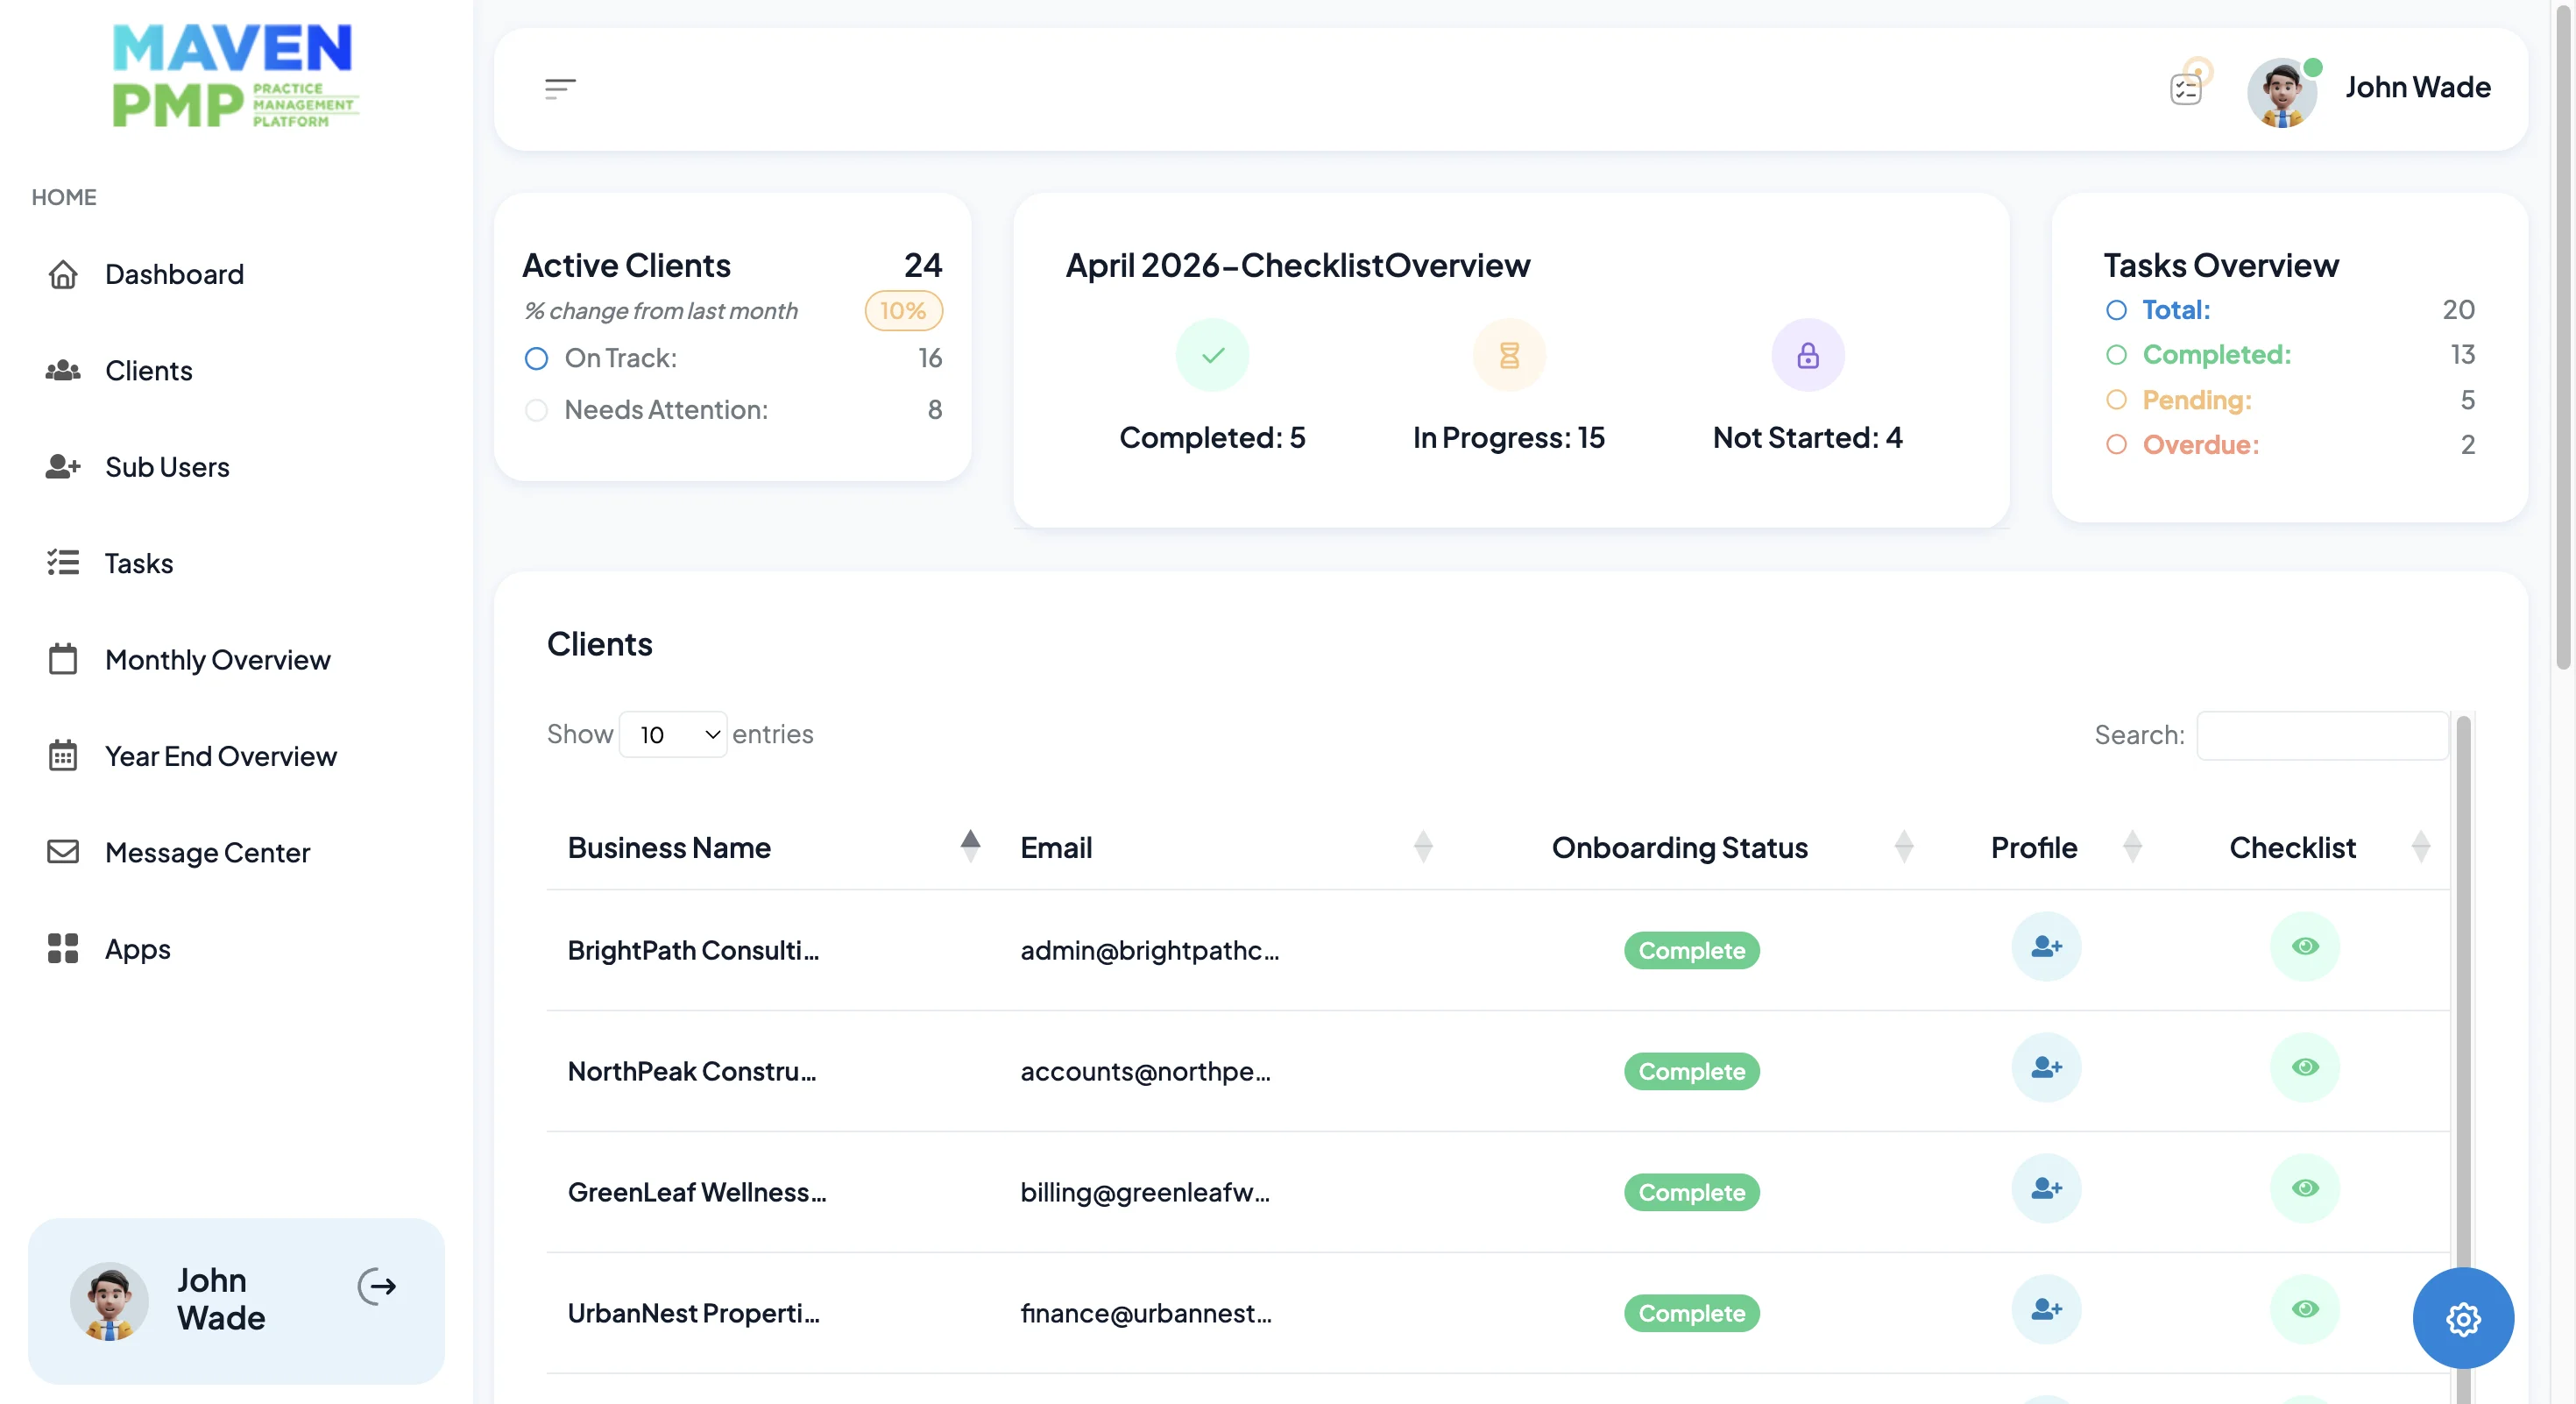Click the Total tasks circle indicator

tap(2116, 310)
